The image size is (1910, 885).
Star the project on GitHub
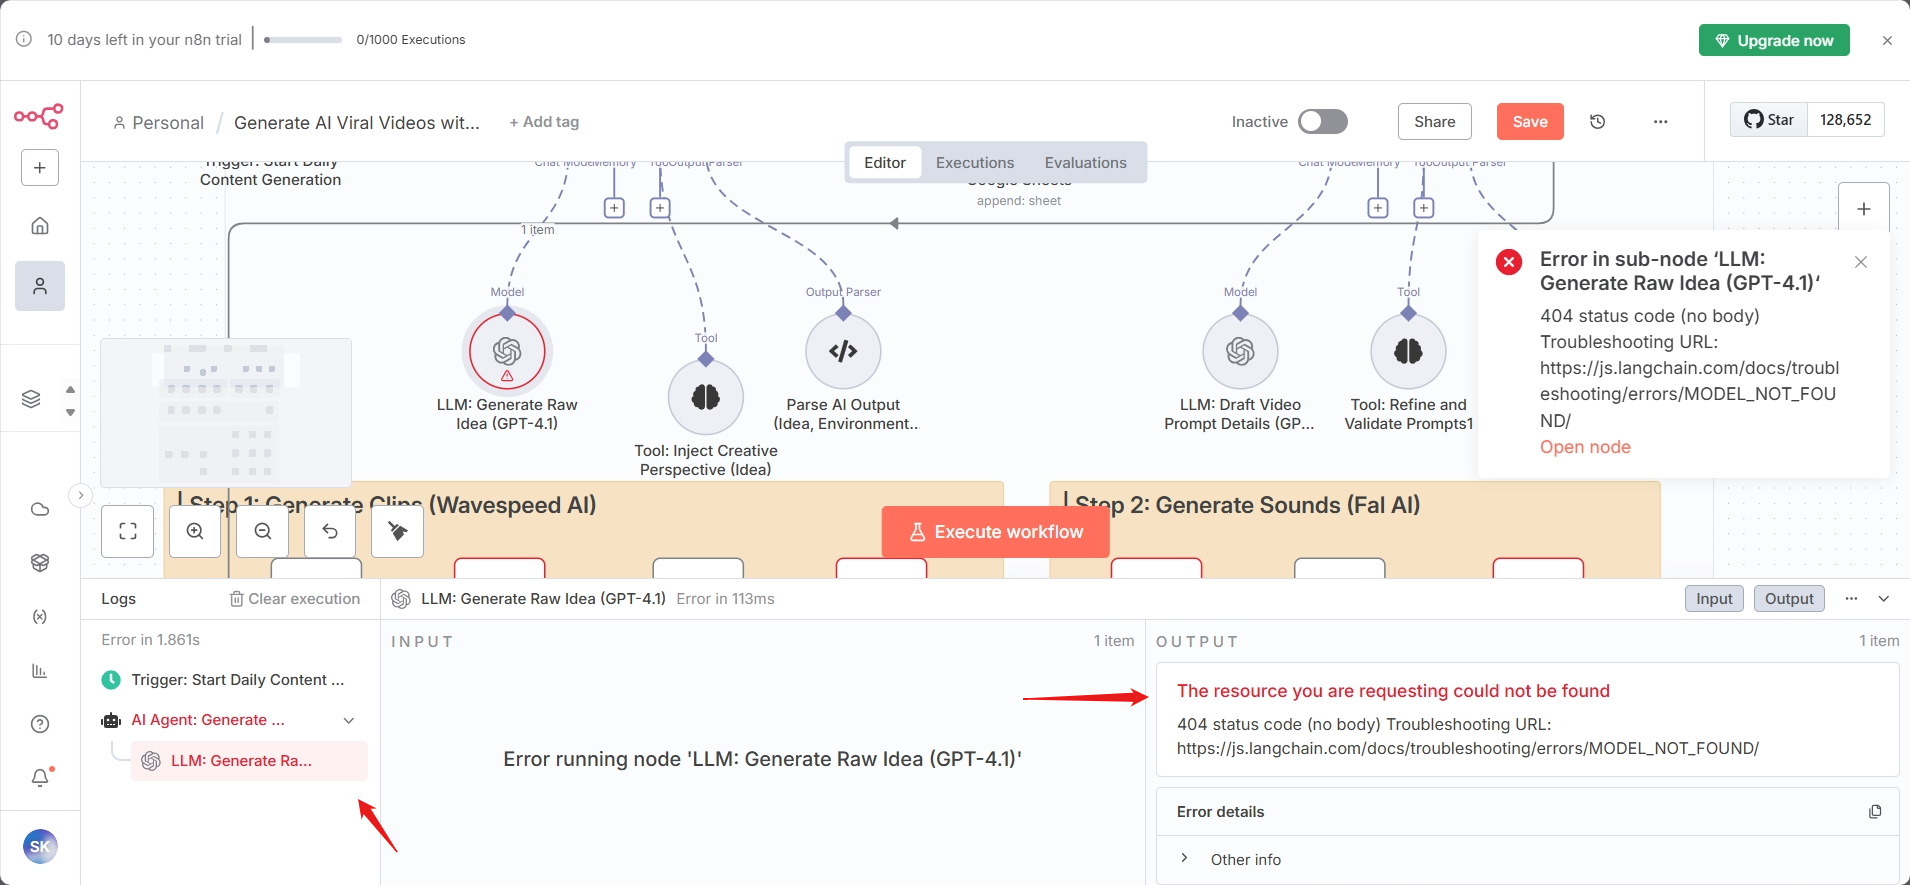[1769, 120]
